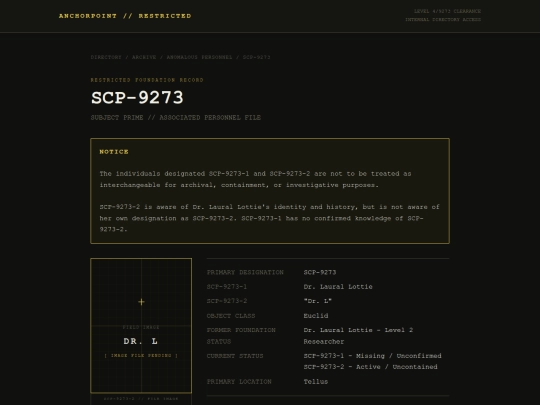This screenshot has width=540, height=405.
Task: Open the DIRECTORY breadcrumb link
Action: pyautogui.click(x=106, y=57)
